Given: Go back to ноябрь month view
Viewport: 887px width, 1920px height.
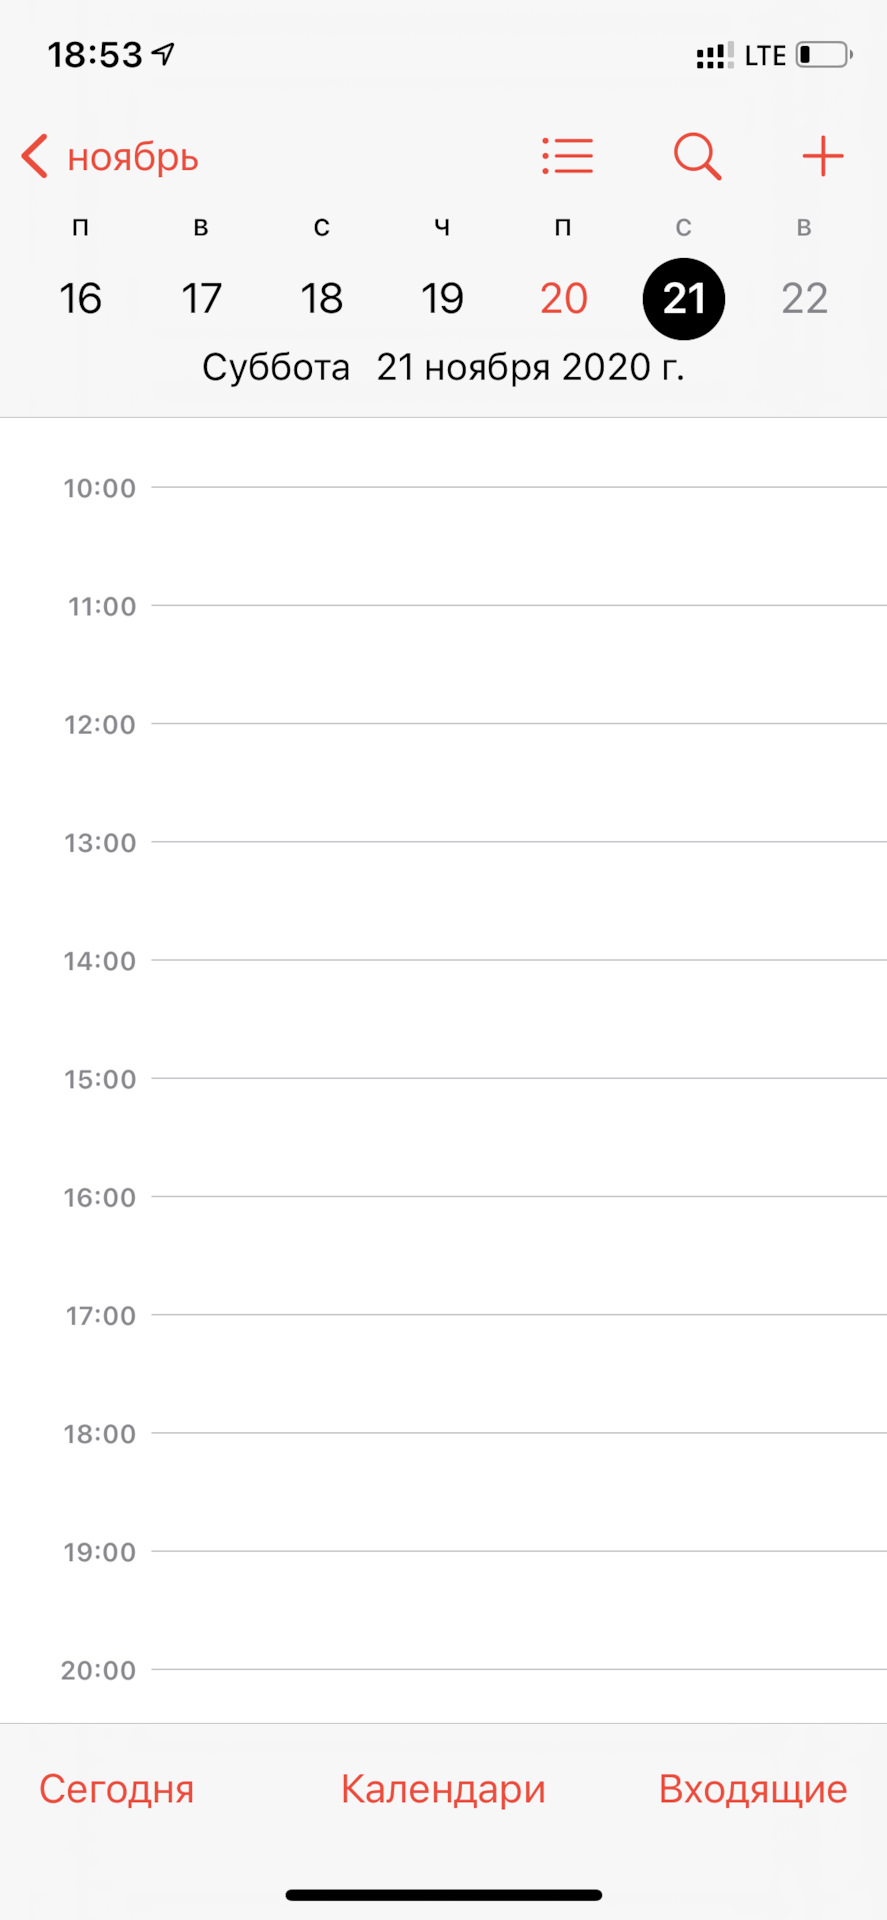Looking at the screenshot, I should point(110,157).
